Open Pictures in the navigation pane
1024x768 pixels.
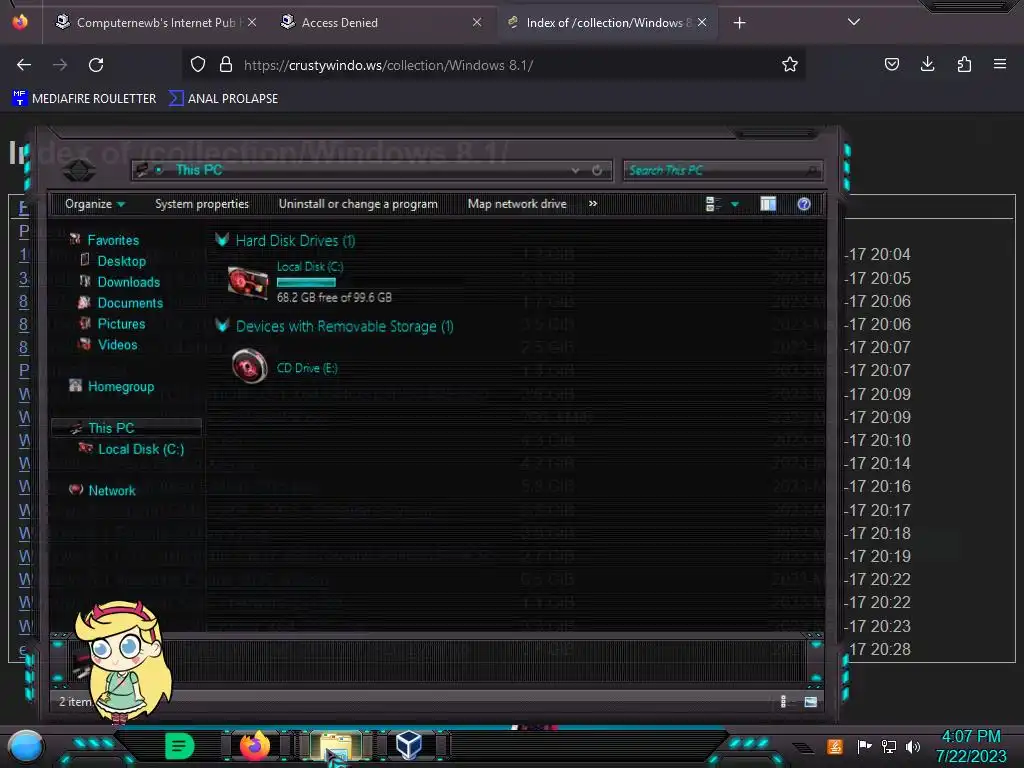pyautogui.click(x=121, y=324)
